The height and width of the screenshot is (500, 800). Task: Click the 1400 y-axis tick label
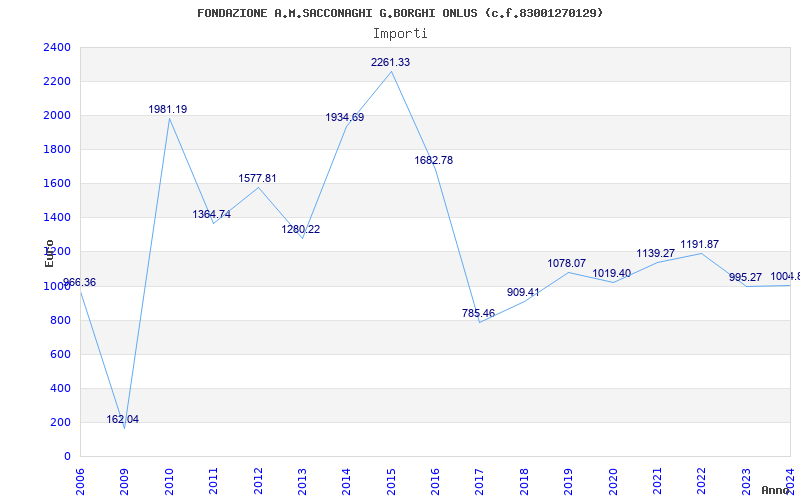(57, 218)
